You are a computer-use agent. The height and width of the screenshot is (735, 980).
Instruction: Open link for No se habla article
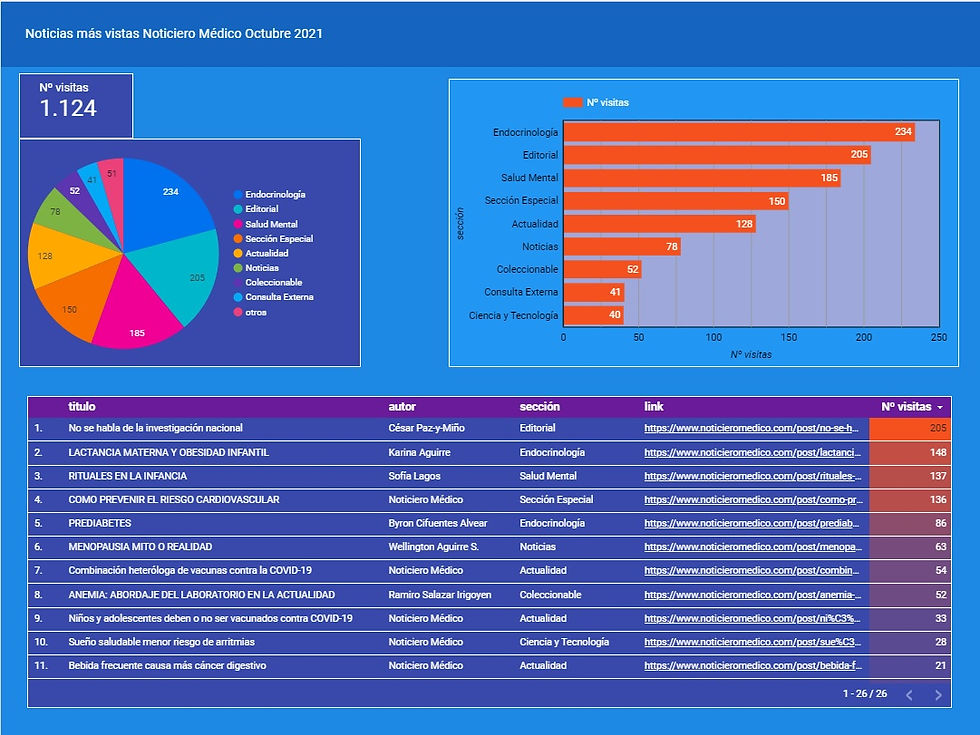(752, 428)
